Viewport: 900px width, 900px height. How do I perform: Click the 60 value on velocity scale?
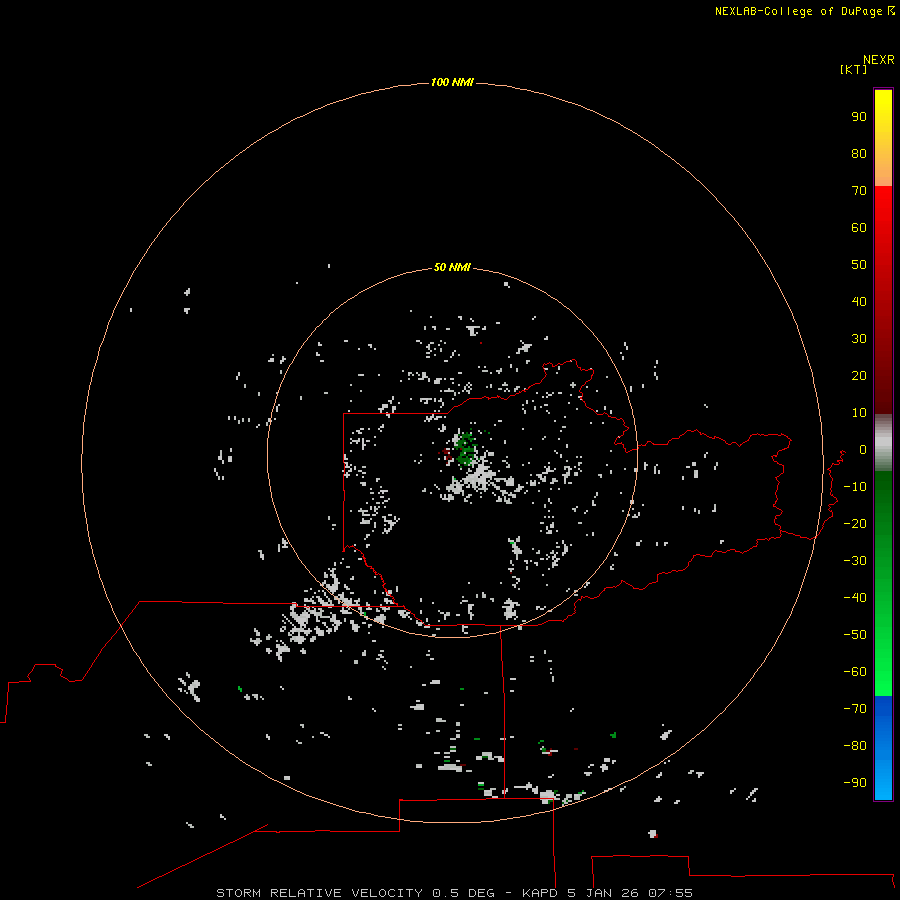(859, 228)
